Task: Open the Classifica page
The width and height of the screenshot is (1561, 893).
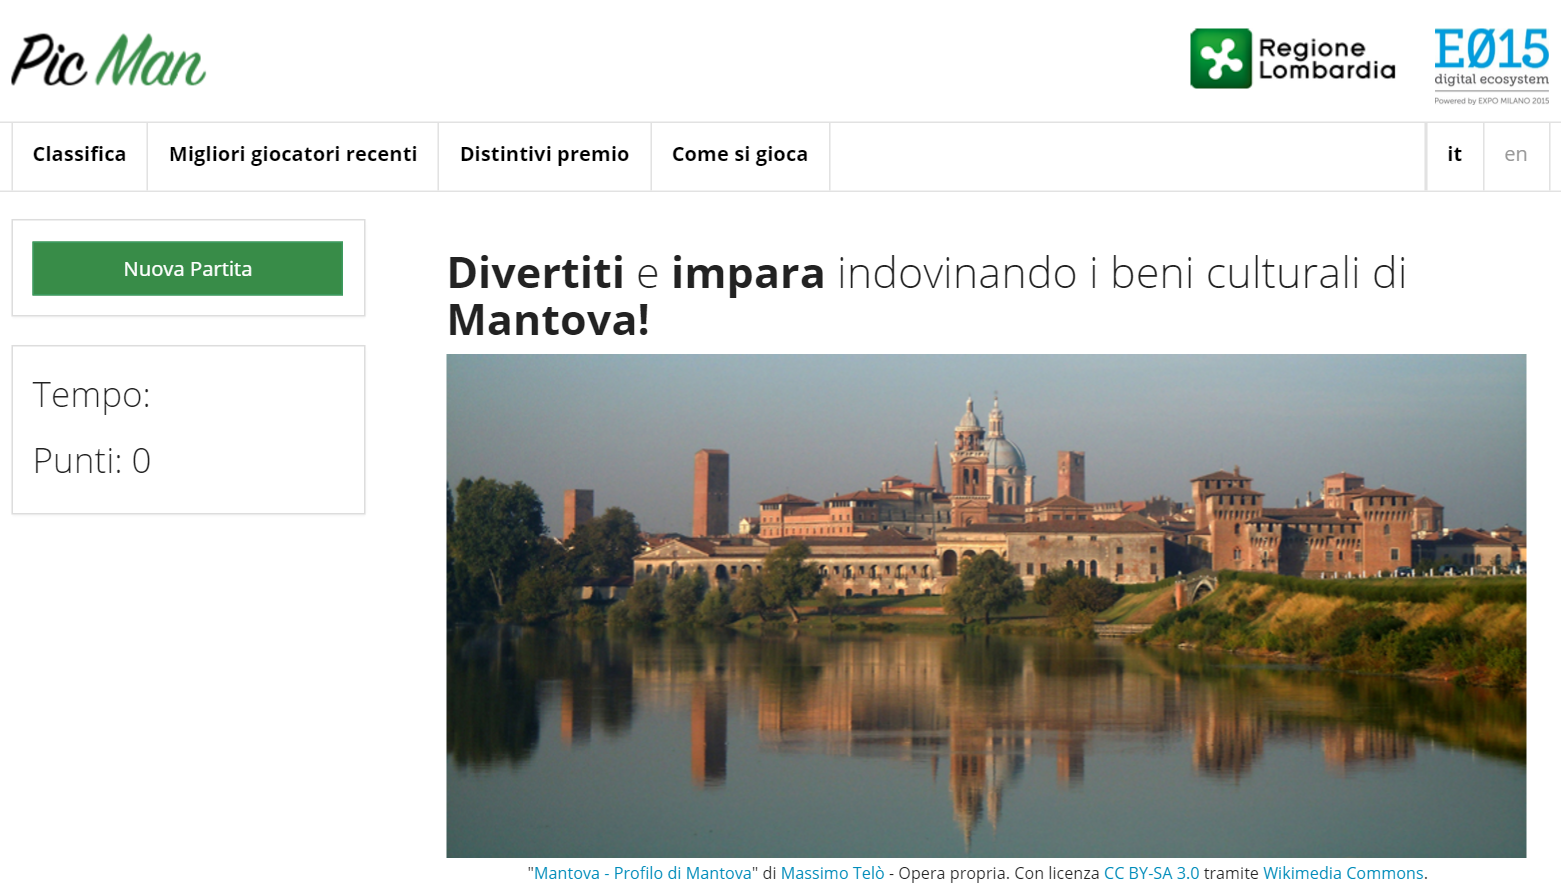Action: coord(79,155)
